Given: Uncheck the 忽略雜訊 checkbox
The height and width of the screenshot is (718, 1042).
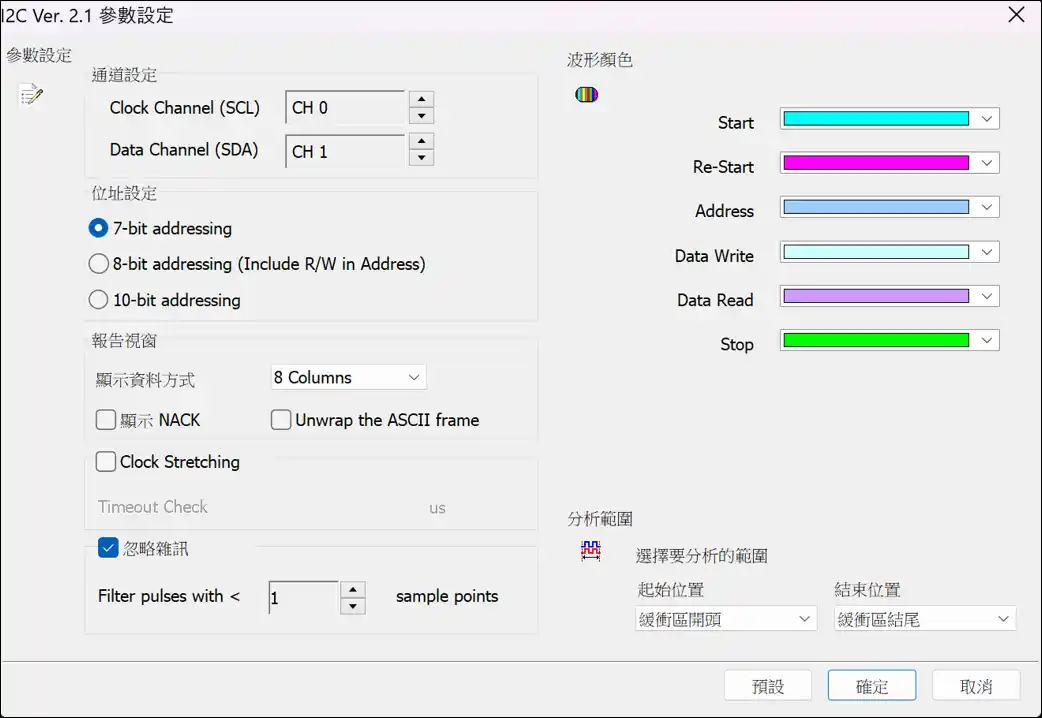Looking at the screenshot, I should click(x=109, y=548).
